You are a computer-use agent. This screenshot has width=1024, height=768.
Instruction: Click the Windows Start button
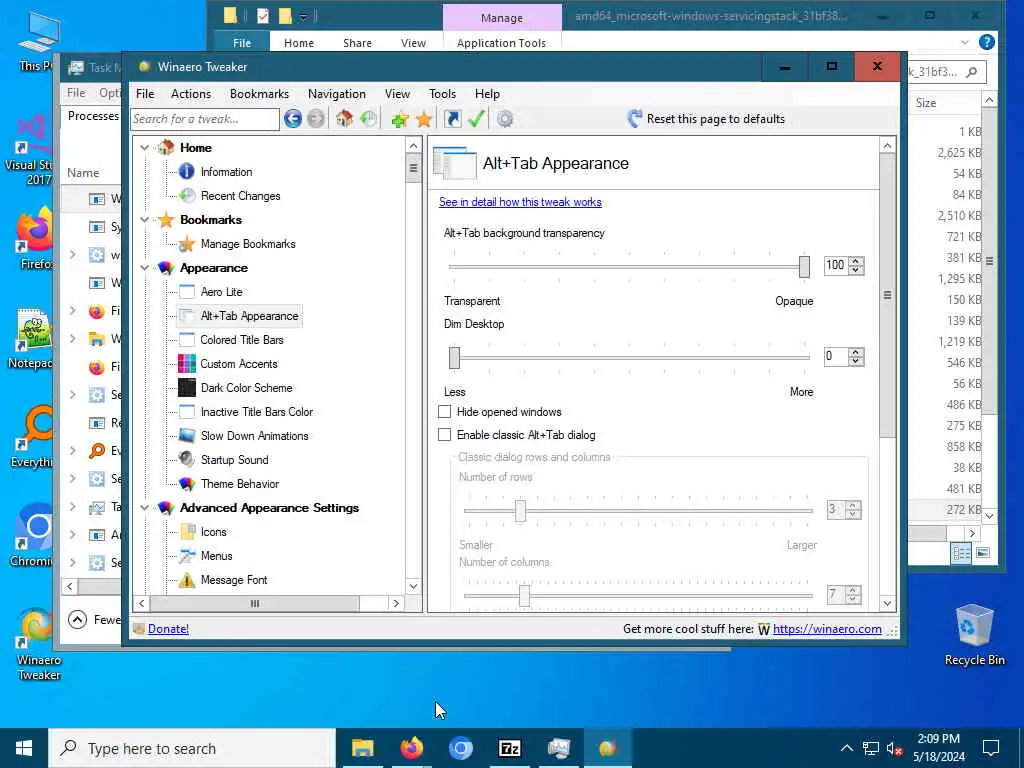click(x=24, y=748)
